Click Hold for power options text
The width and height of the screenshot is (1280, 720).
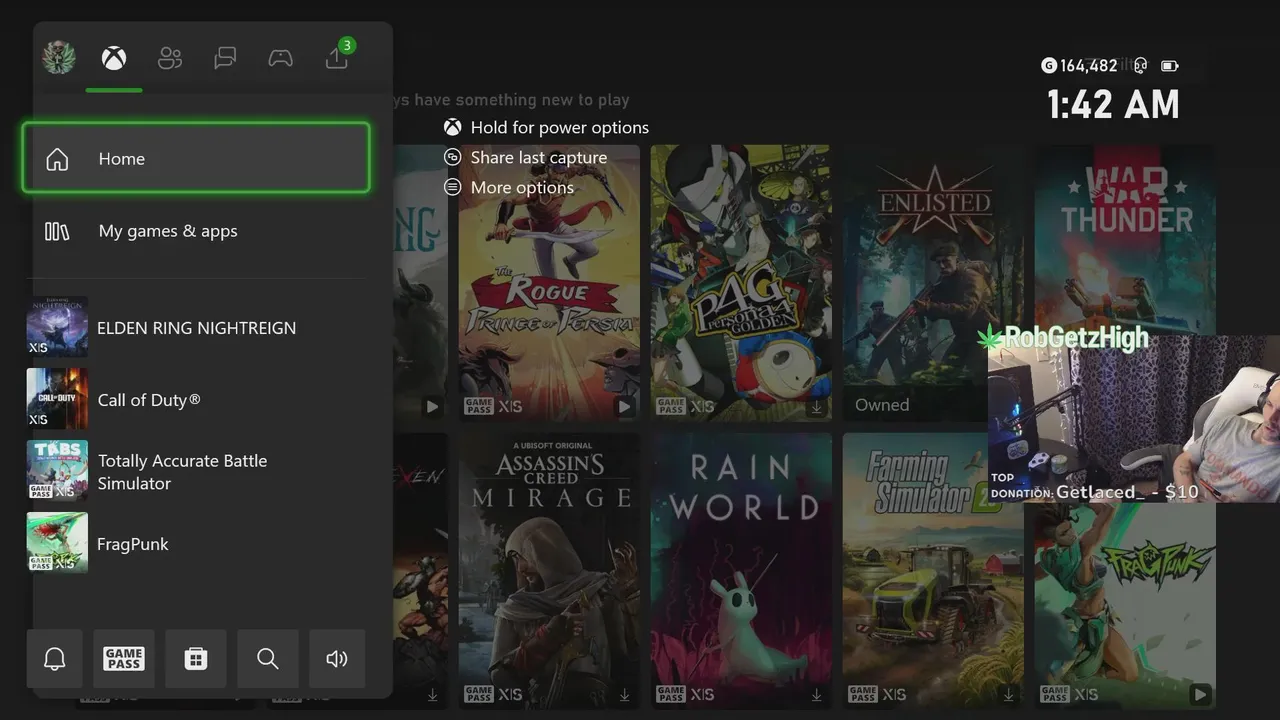pos(560,127)
